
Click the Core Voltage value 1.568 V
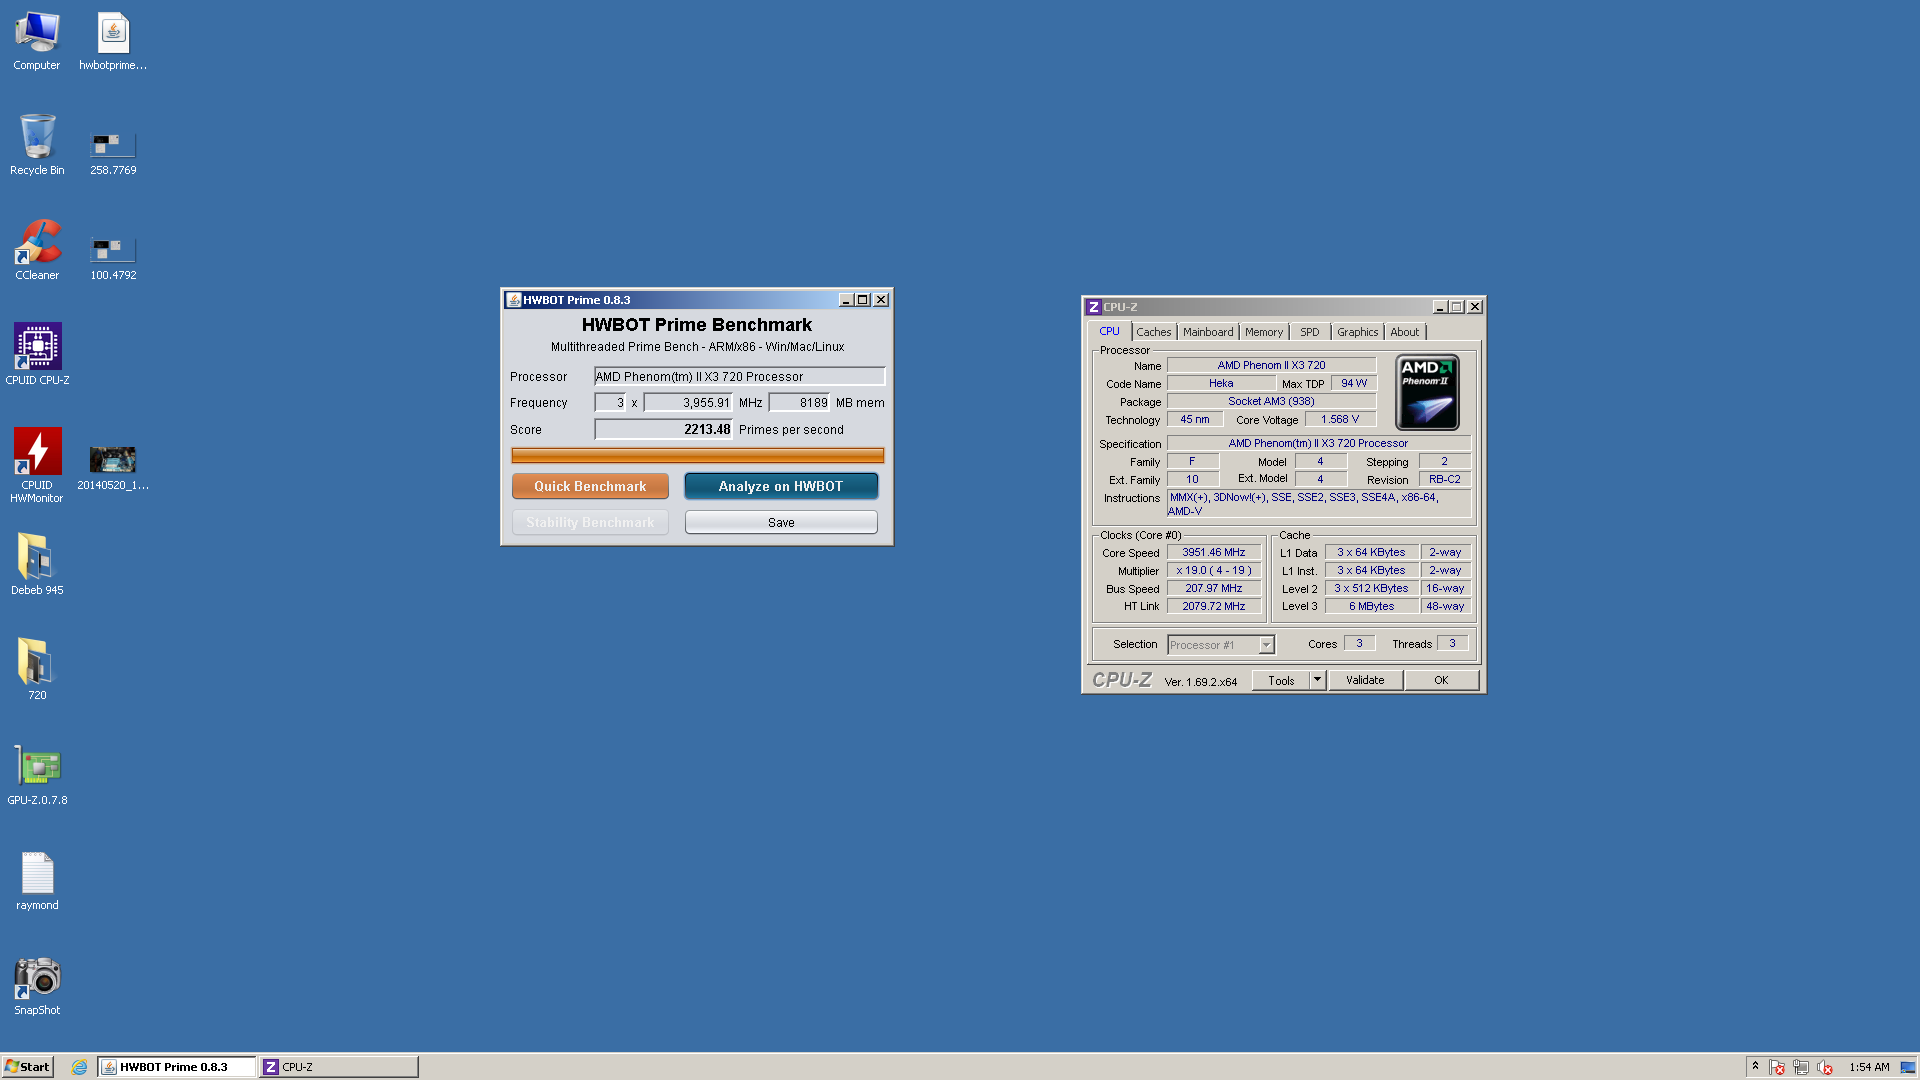pos(1340,419)
